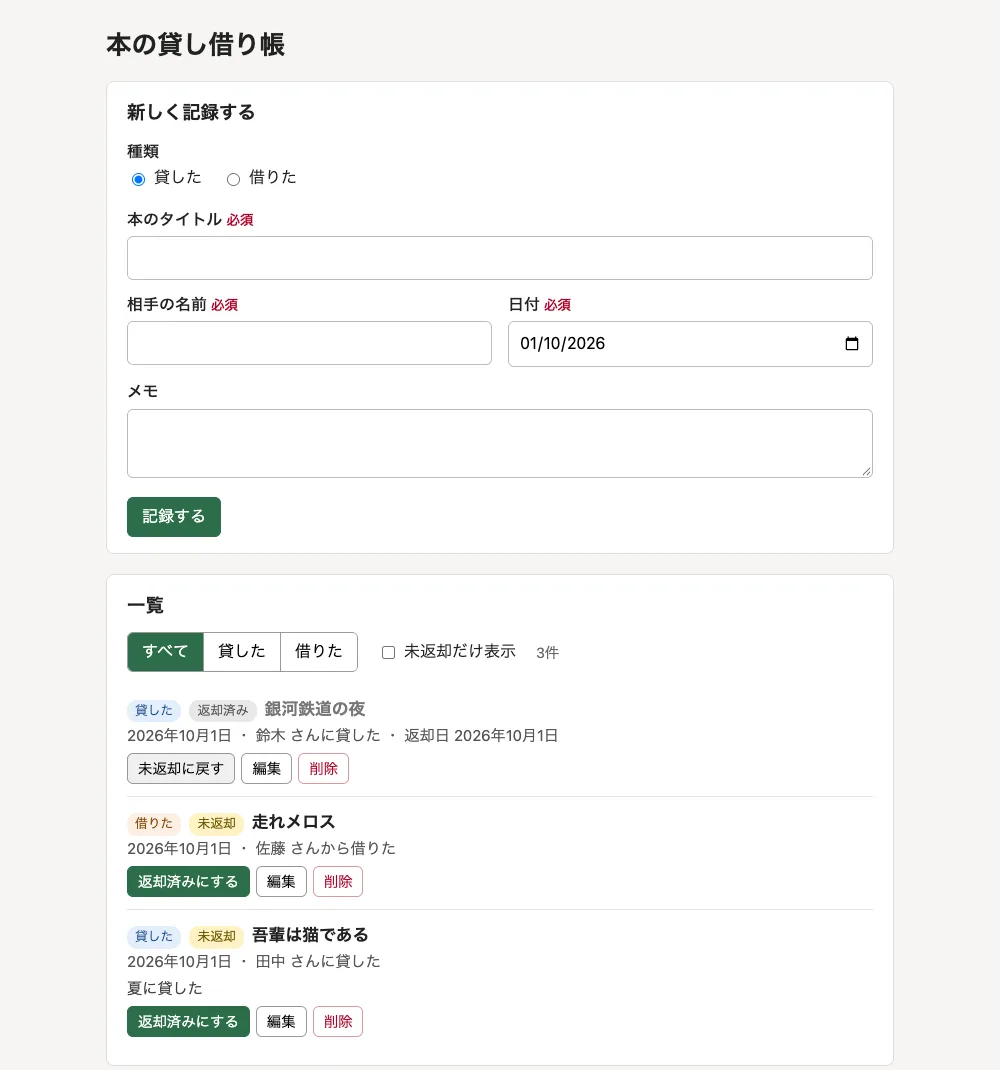Viewport: 1000px width, 1070px height.
Task: Delete the 吾輩は猫である entry
Action: tap(338, 1022)
